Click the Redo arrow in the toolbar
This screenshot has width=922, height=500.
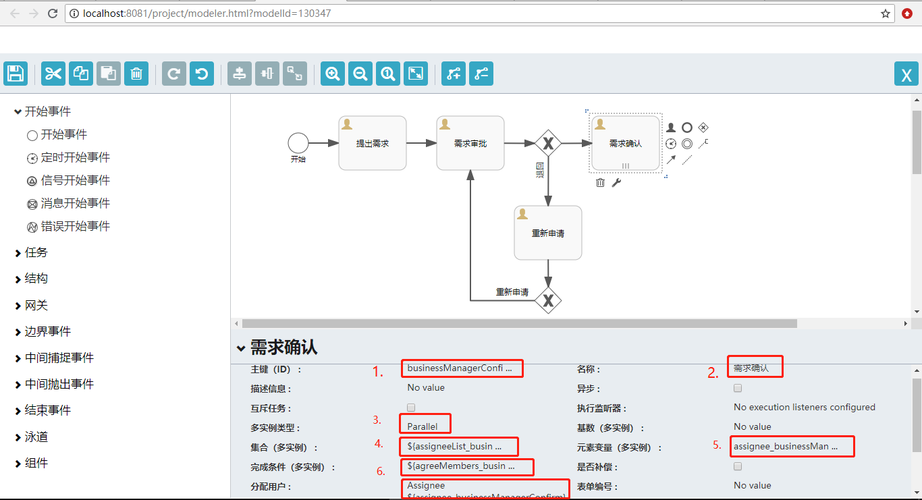click(x=174, y=74)
